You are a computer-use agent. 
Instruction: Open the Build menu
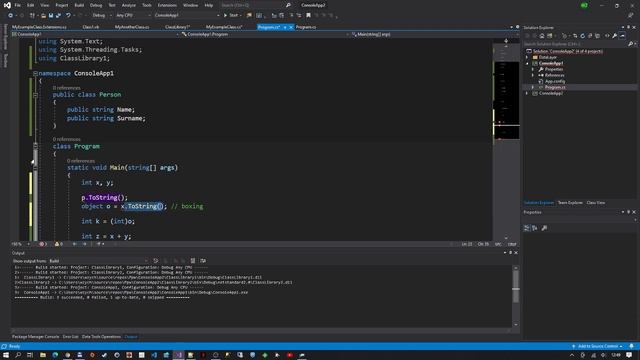(x=79, y=5)
